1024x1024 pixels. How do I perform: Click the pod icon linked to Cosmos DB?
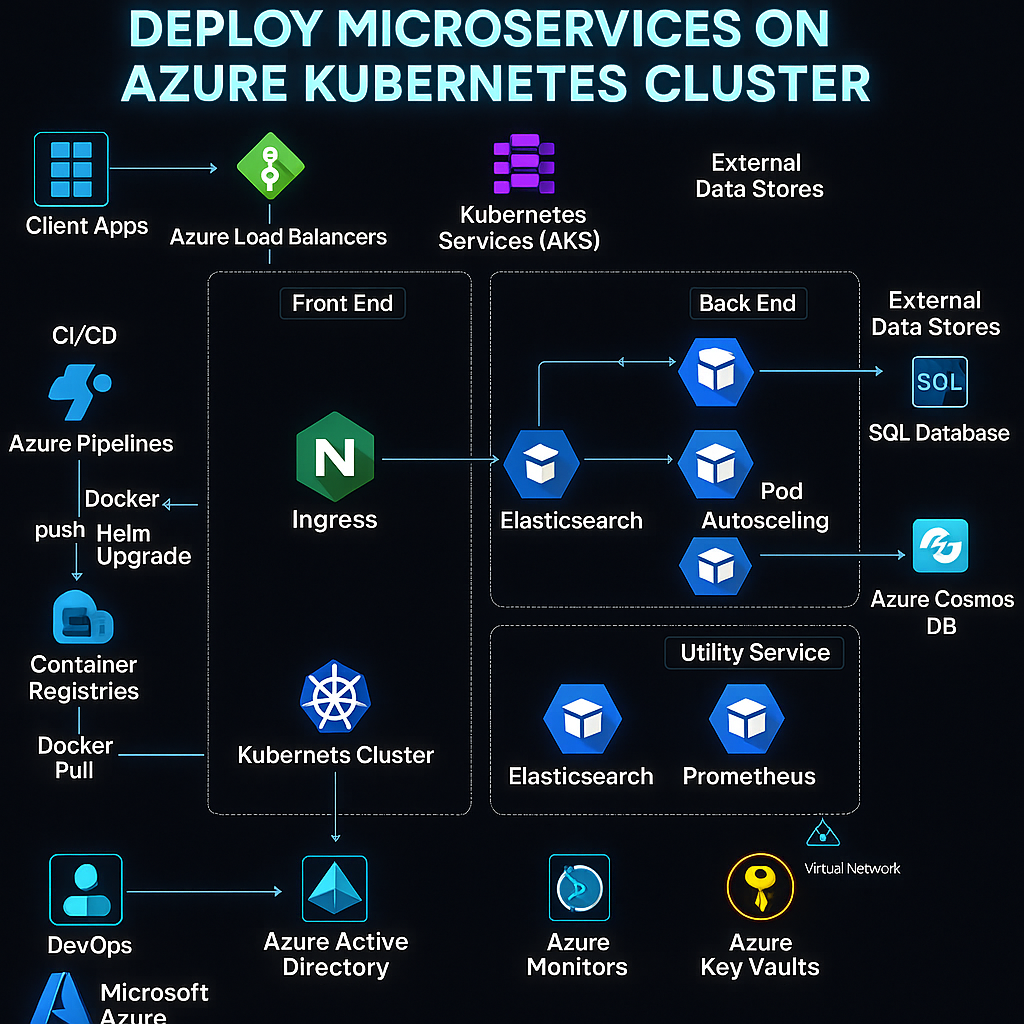pyautogui.click(x=716, y=566)
